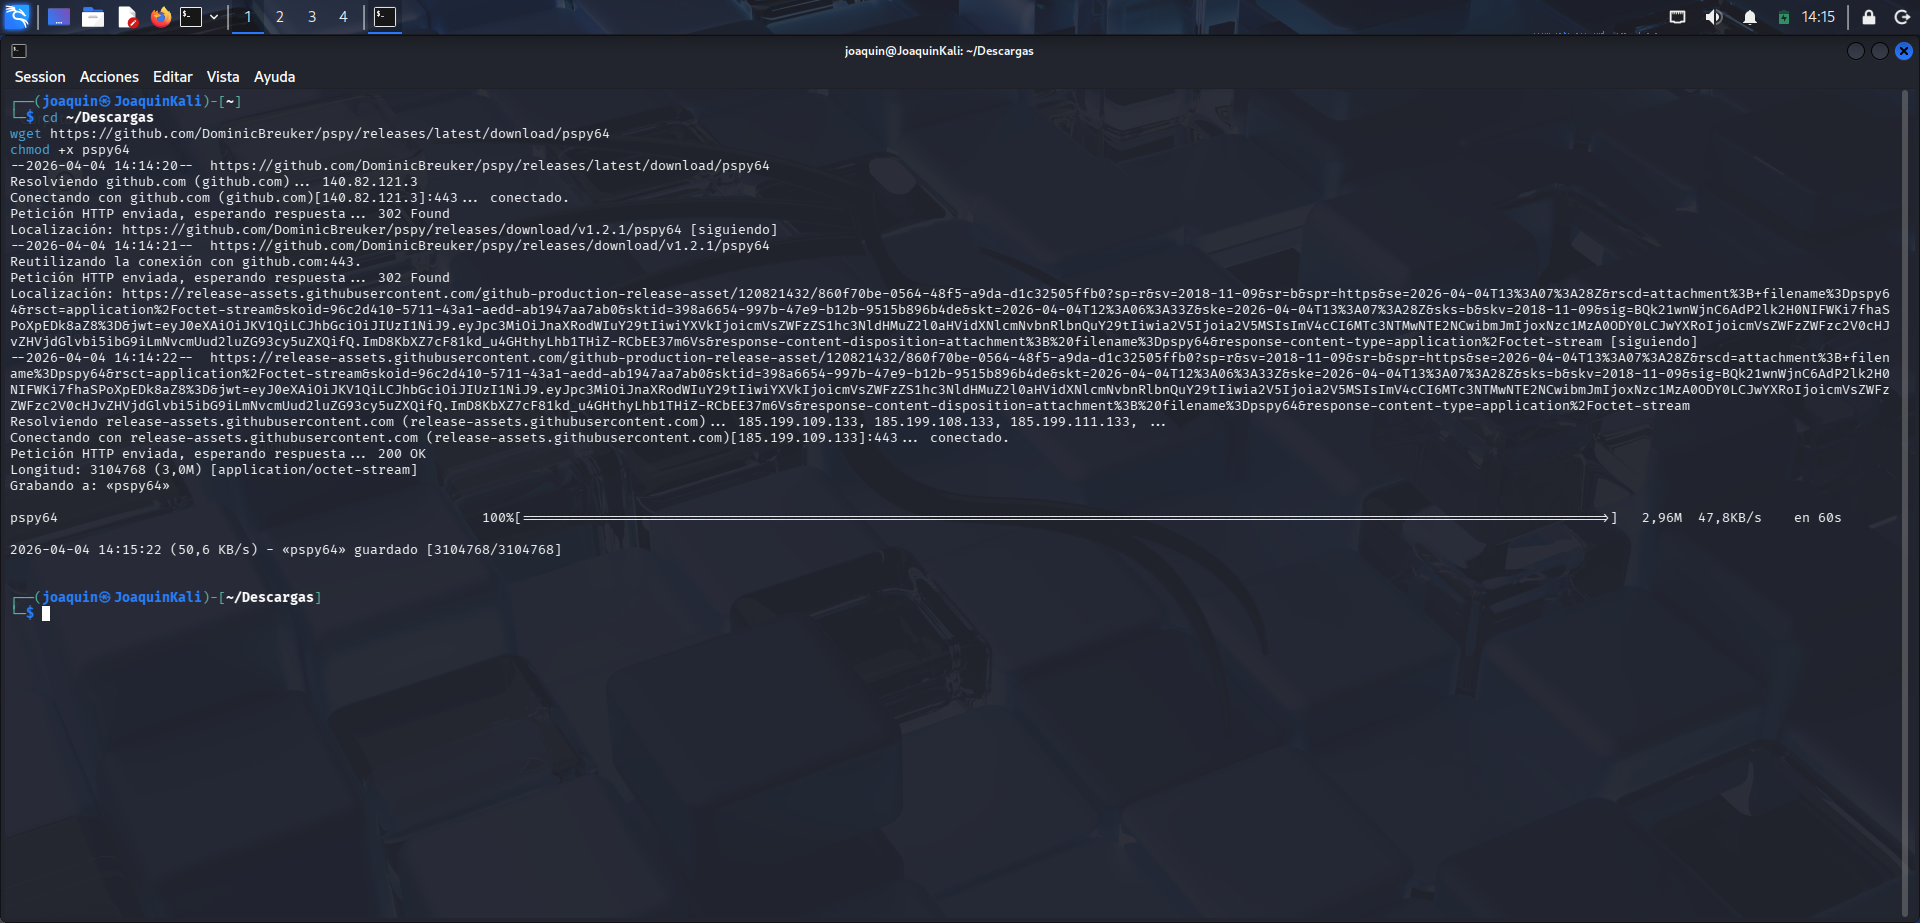Switch to workspace 2
Screen dimensions: 1920x923
point(279,17)
